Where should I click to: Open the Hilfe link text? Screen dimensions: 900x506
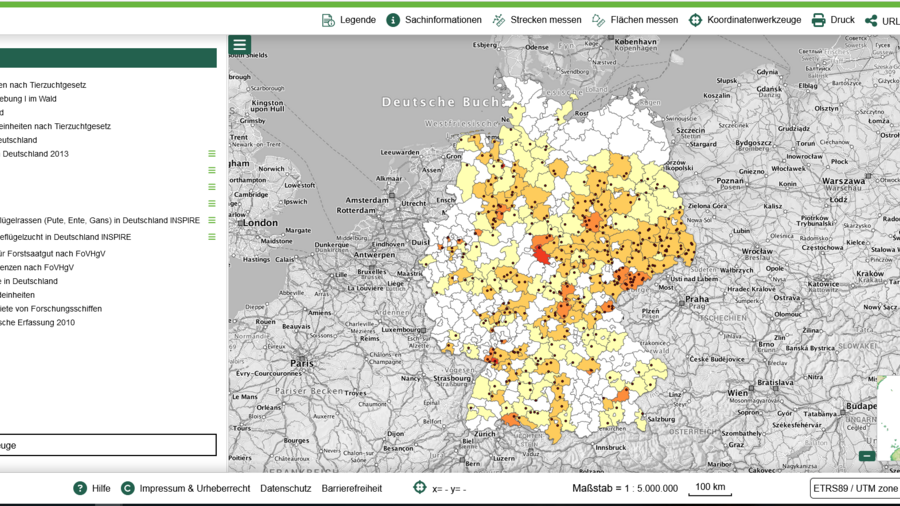point(101,489)
